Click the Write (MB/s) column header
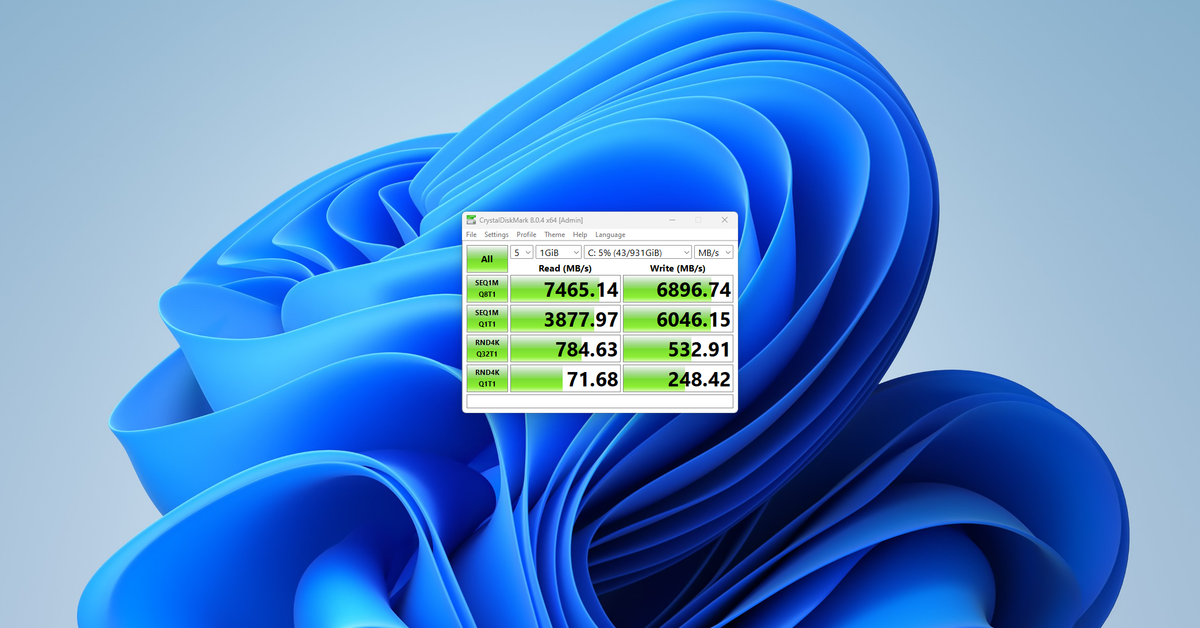The height and width of the screenshot is (628, 1200). click(x=678, y=268)
